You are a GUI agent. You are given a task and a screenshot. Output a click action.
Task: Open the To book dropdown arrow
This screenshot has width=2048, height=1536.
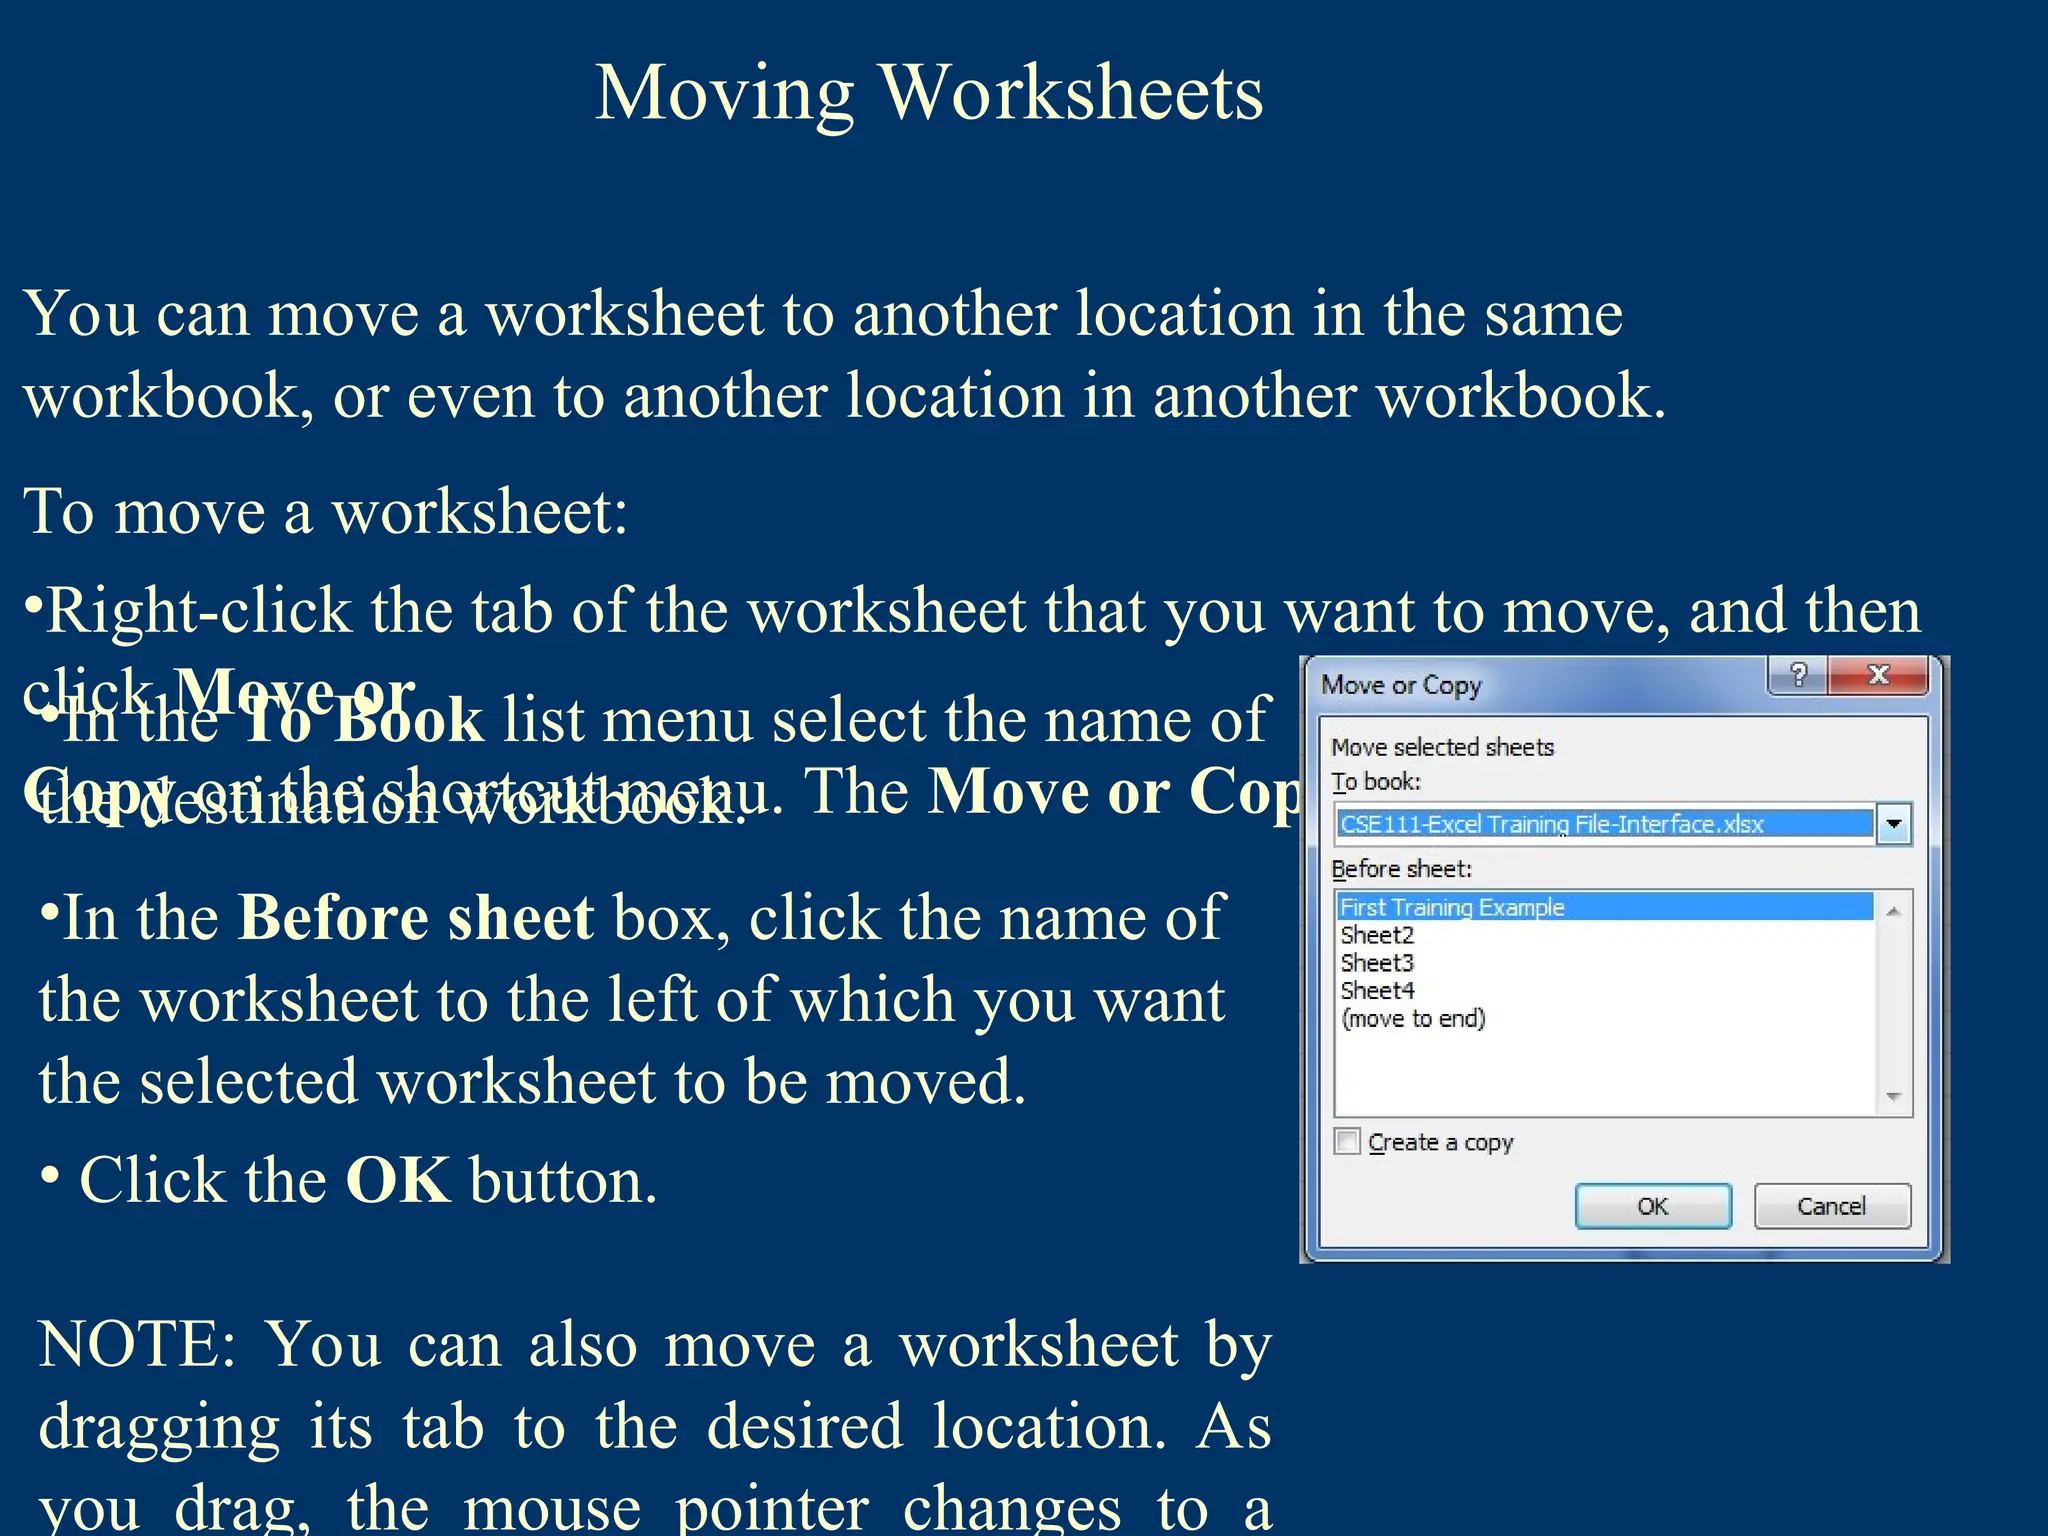(1894, 824)
